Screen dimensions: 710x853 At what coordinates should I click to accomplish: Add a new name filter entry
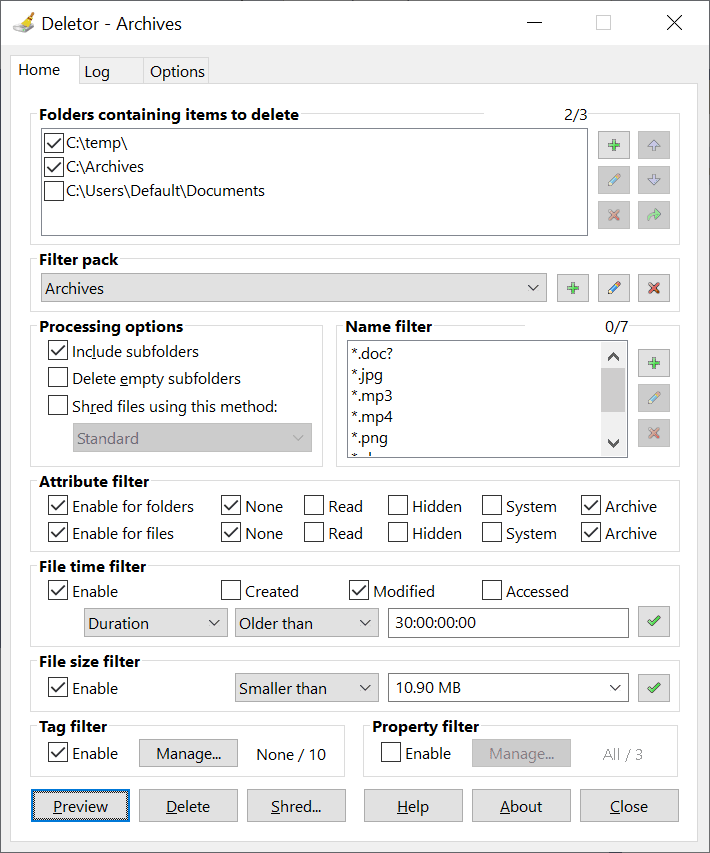(x=654, y=363)
